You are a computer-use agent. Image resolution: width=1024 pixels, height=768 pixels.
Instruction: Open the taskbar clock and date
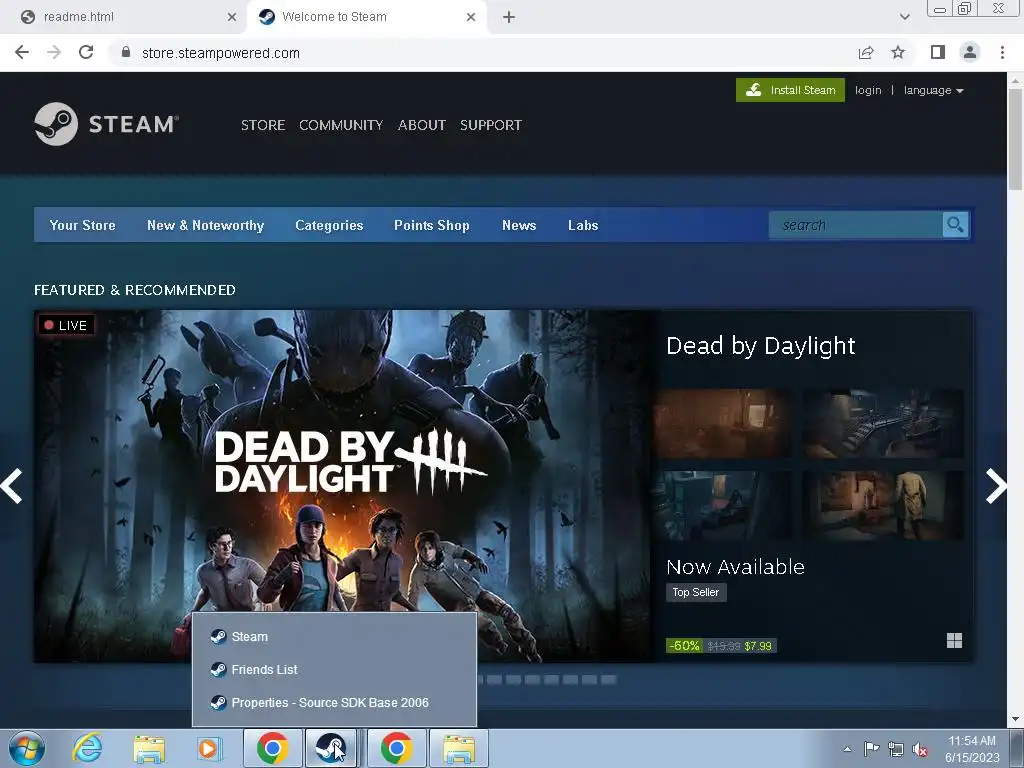pos(972,749)
